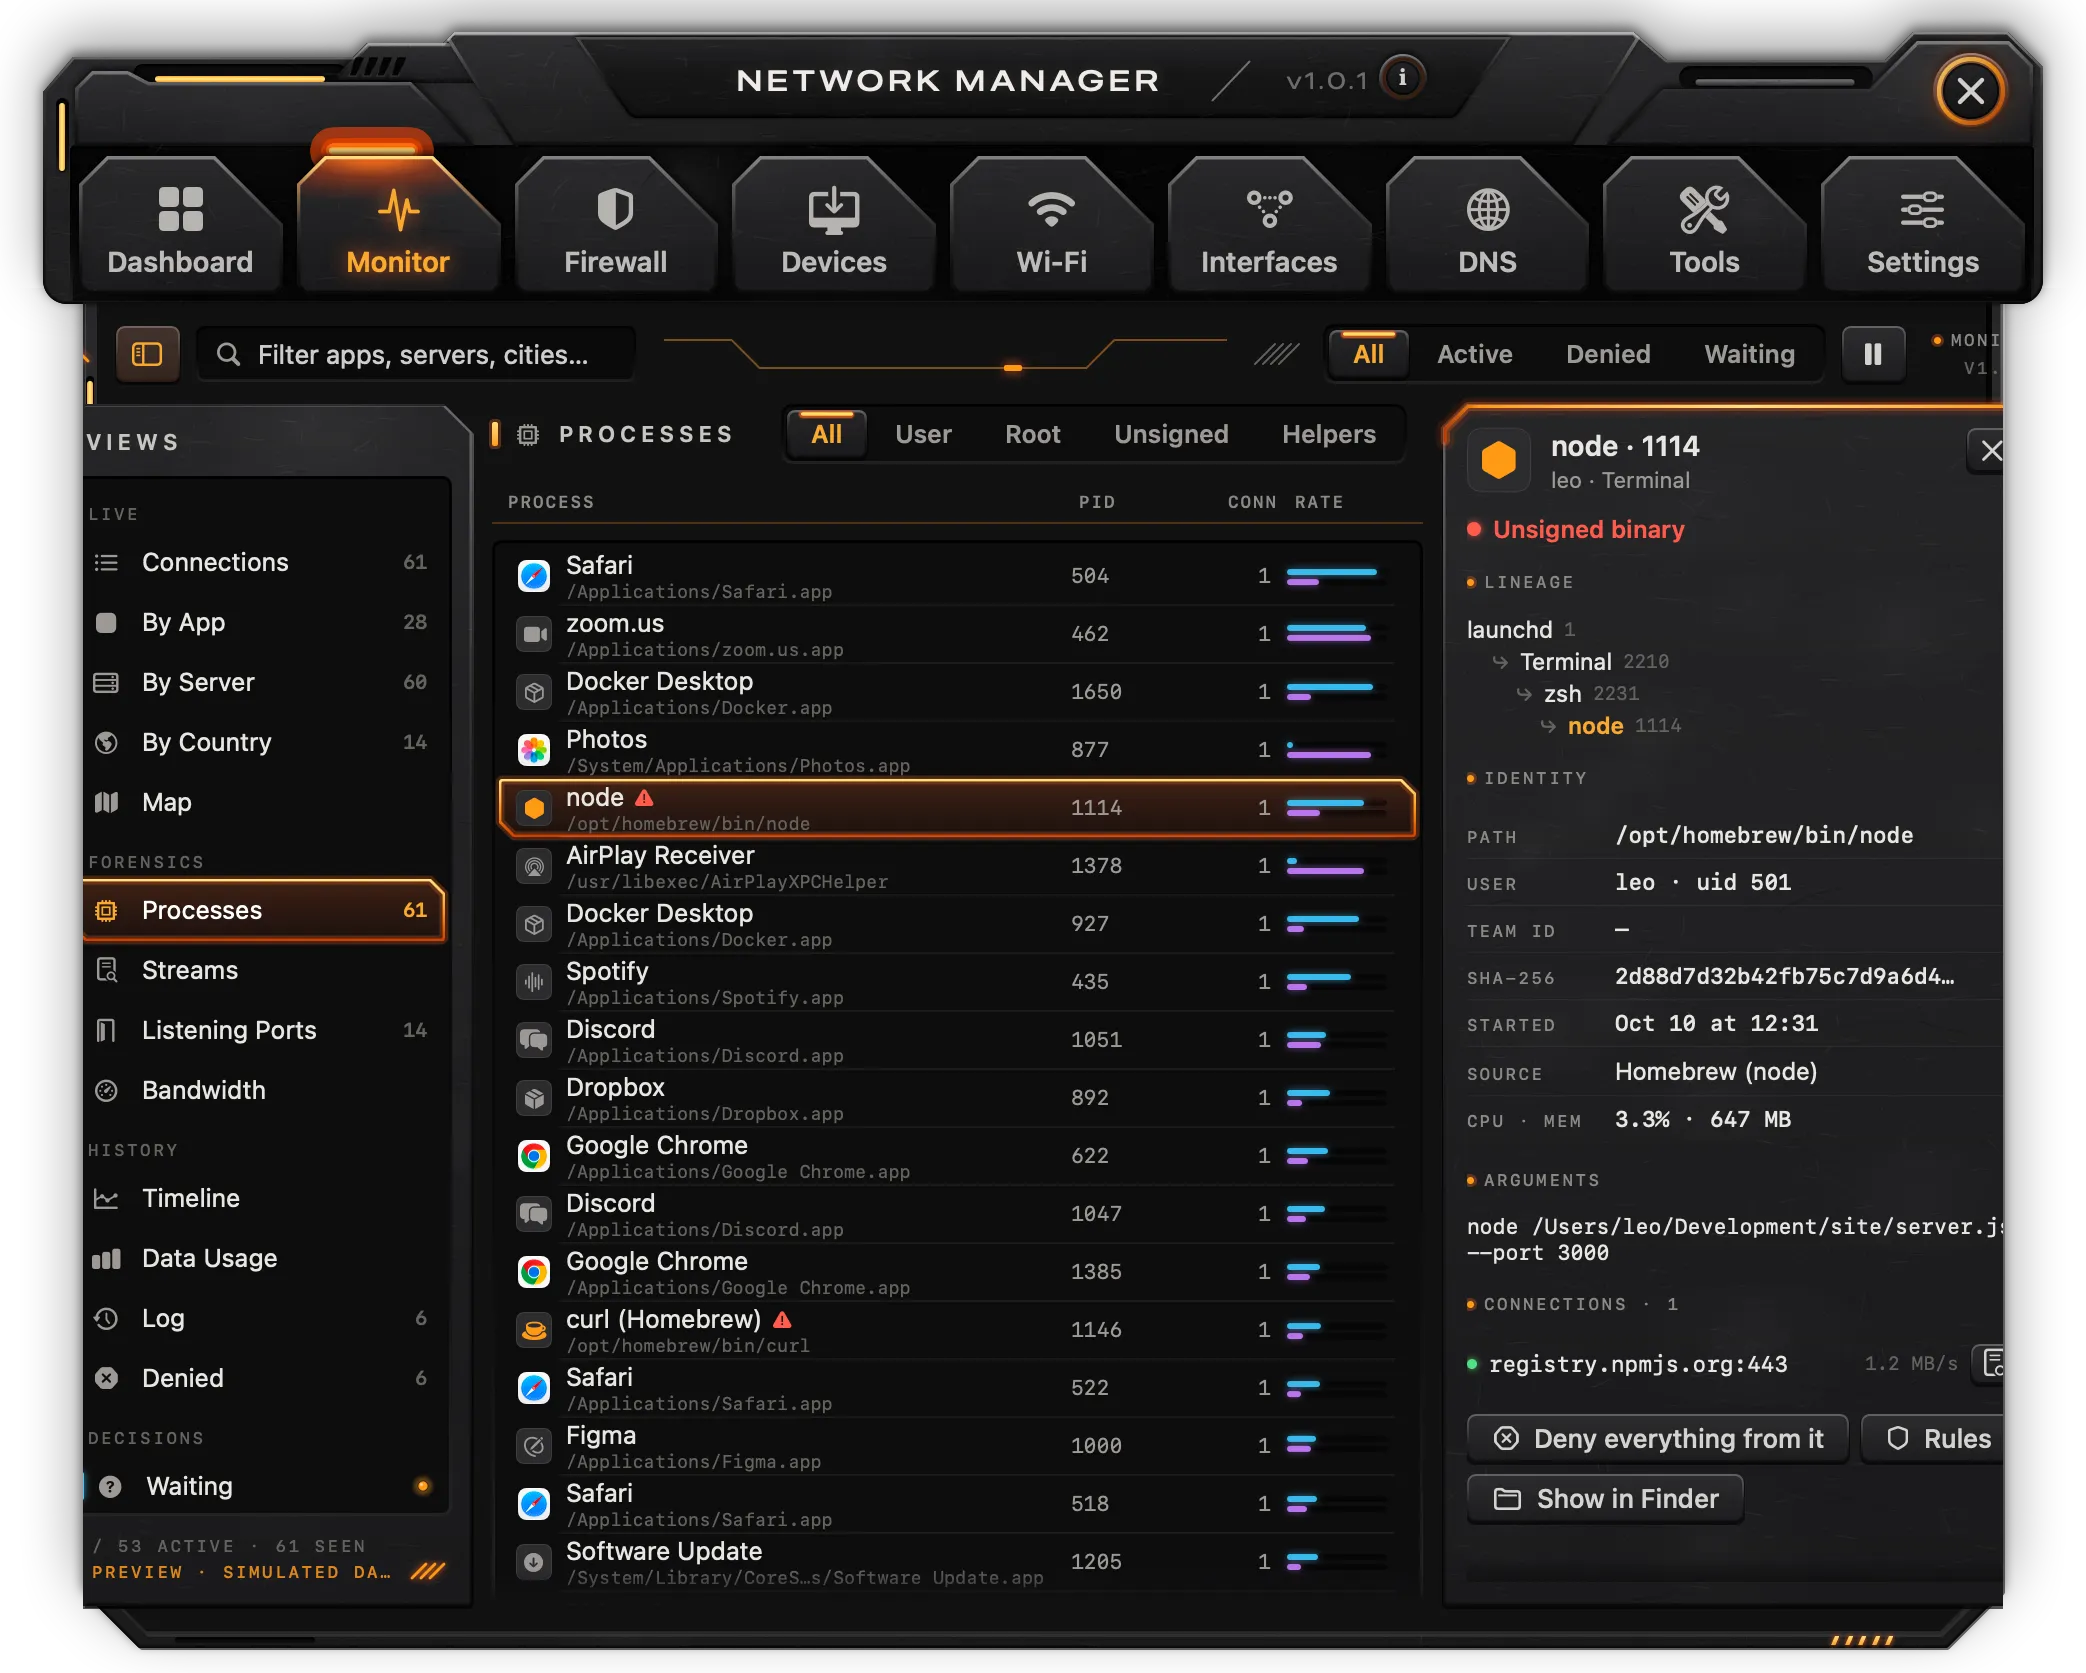Screen dimensions: 2086x1673
Task: Click the orange timeline slider marker
Action: tap(1012, 368)
